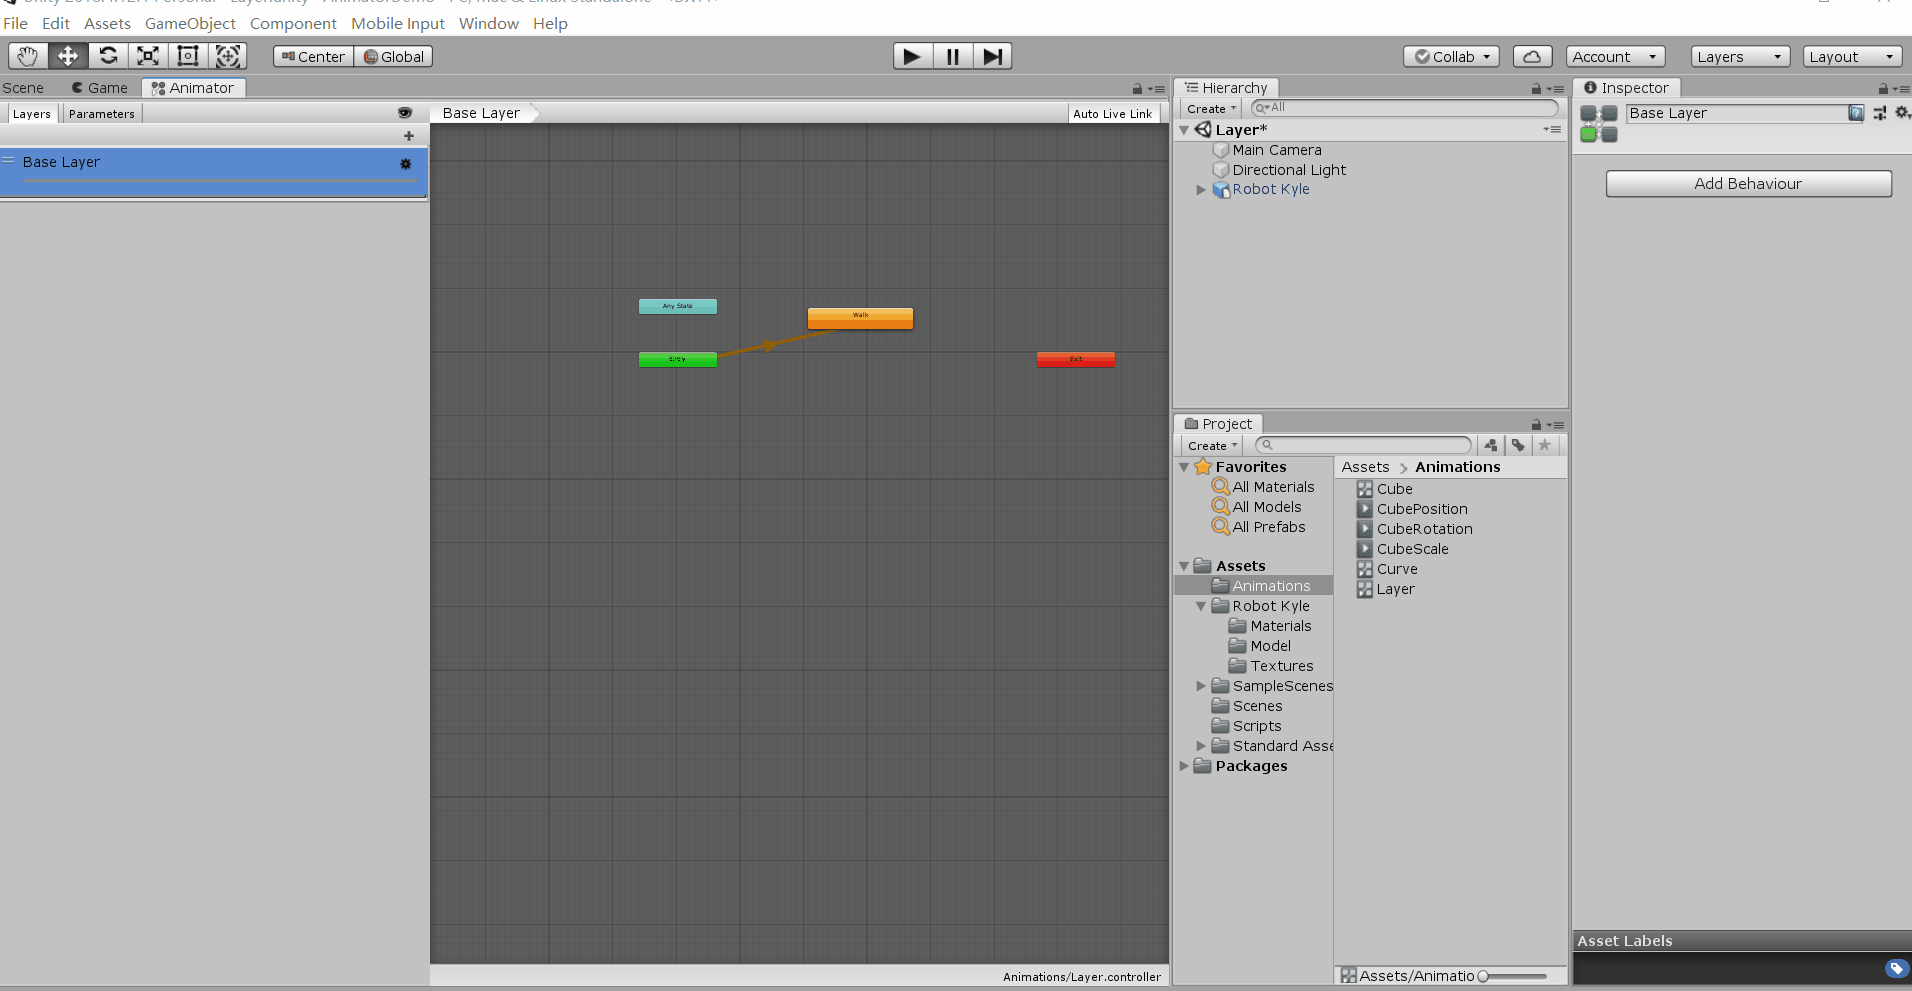Viewport: 1912px width, 991px height.
Task: Select the Any State node
Action: click(x=678, y=306)
